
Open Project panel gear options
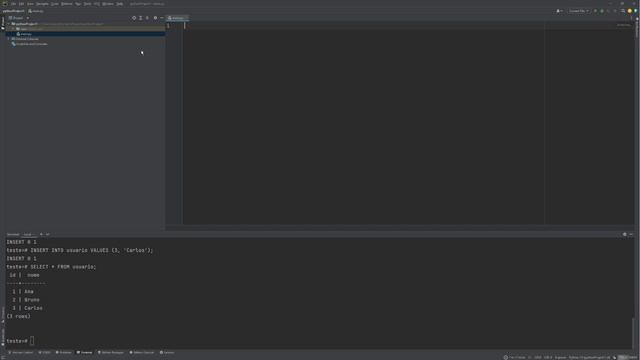[x=155, y=18]
